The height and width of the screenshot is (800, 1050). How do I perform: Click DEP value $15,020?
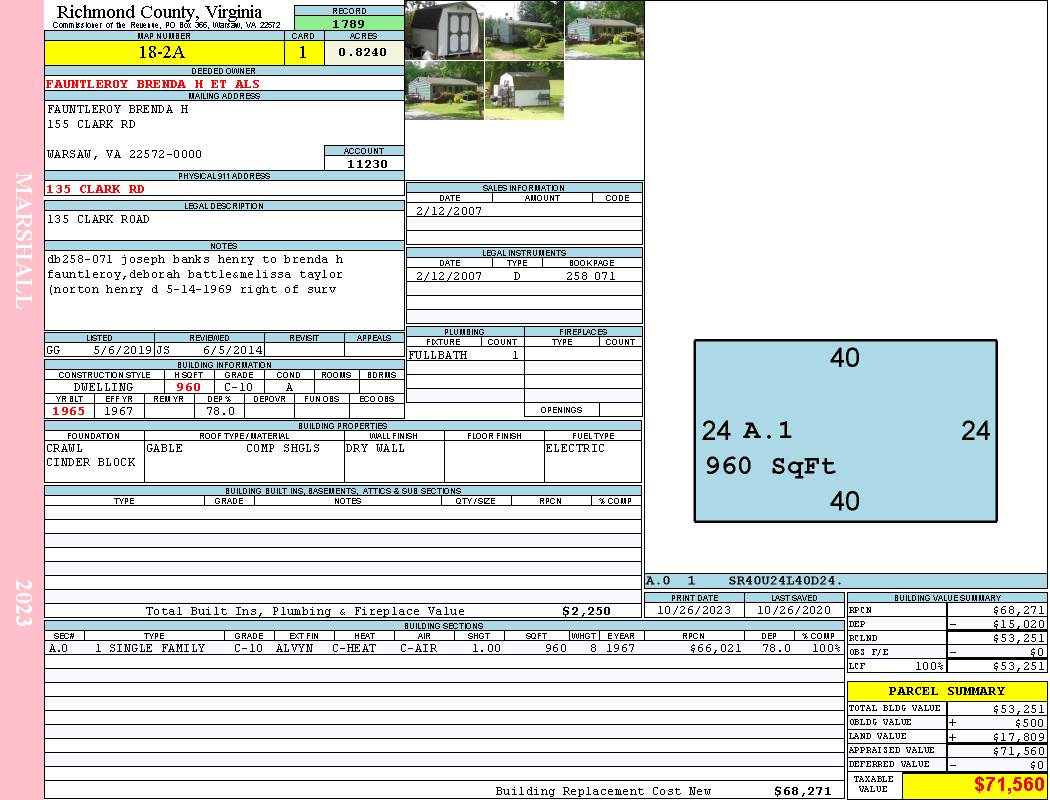1018,624
